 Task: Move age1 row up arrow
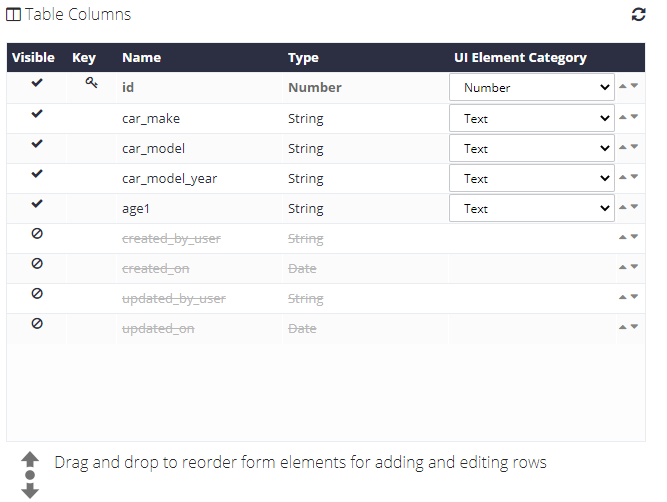point(622,207)
